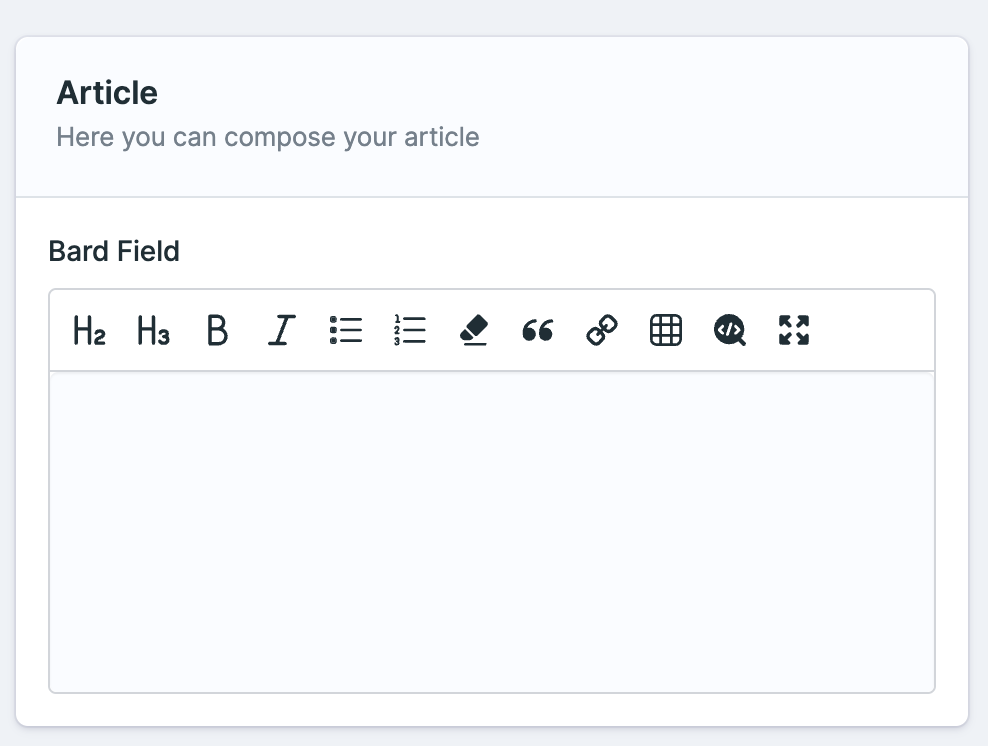Toggle bold text formatting
988x746 pixels.
pos(217,330)
